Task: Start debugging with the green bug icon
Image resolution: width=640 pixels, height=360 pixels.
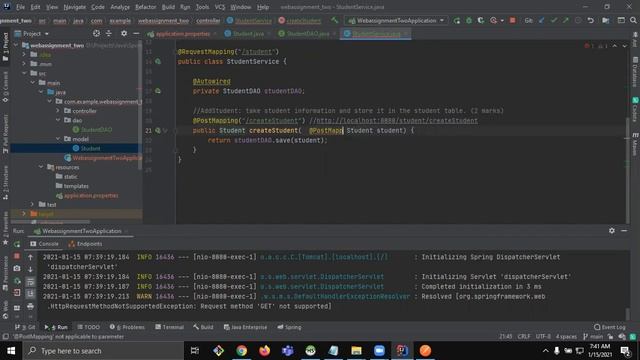Action: [469, 20]
